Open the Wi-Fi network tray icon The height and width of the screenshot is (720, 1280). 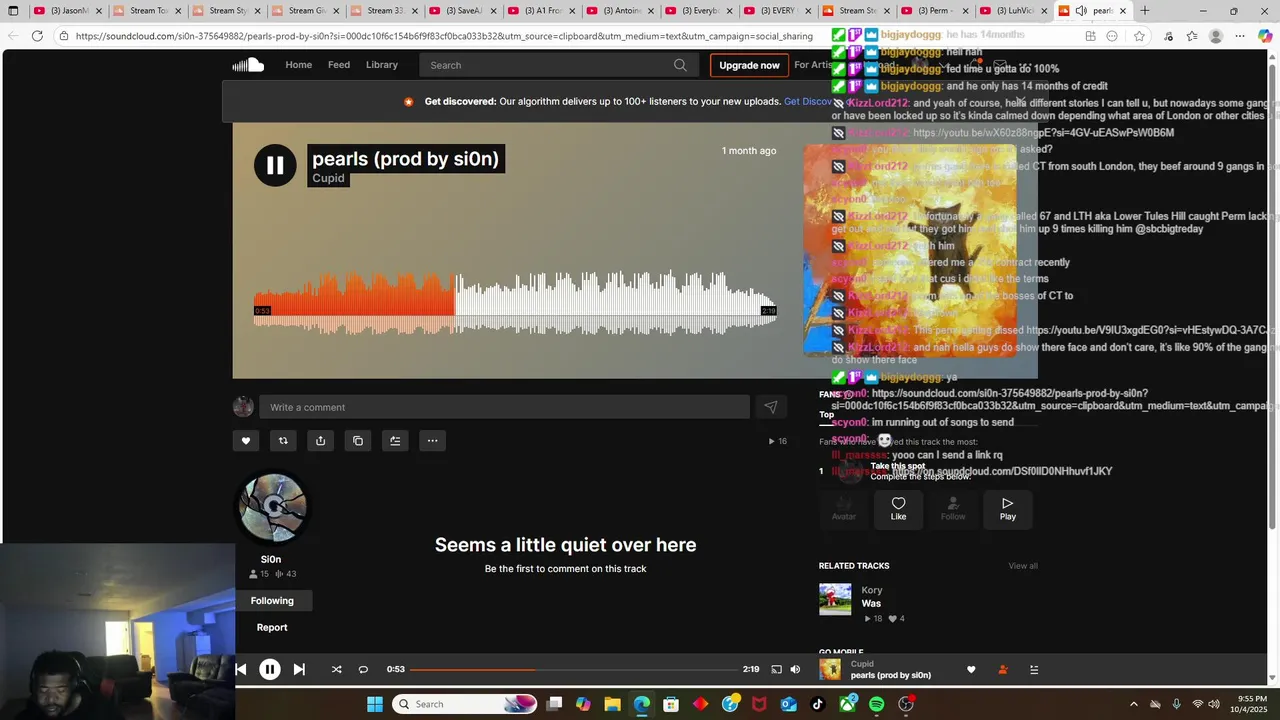[x=1198, y=704]
